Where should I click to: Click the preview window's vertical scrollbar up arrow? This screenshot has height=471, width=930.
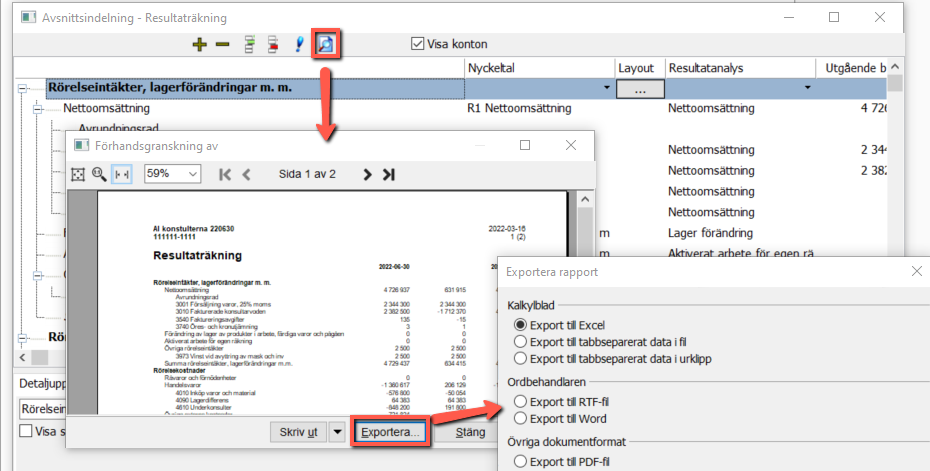point(585,199)
